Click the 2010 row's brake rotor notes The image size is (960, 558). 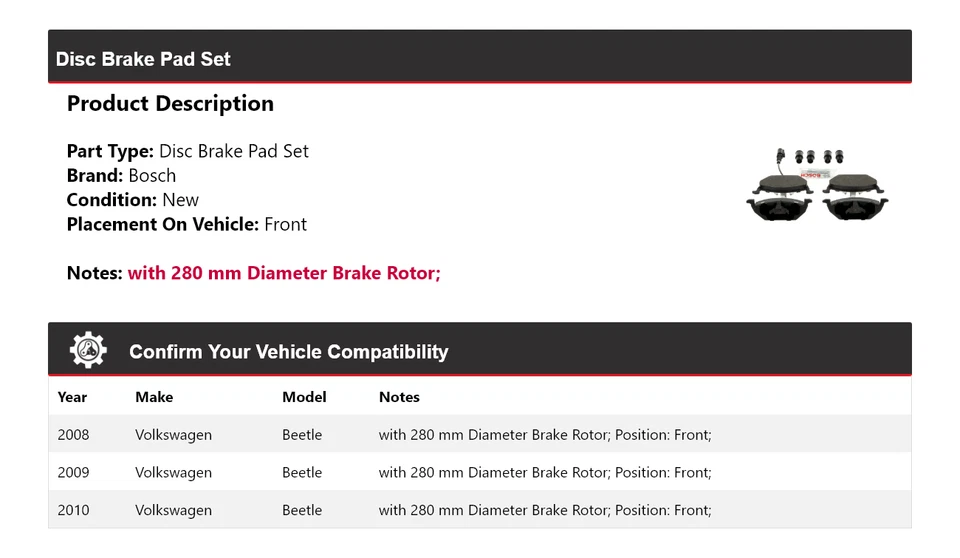coord(544,510)
